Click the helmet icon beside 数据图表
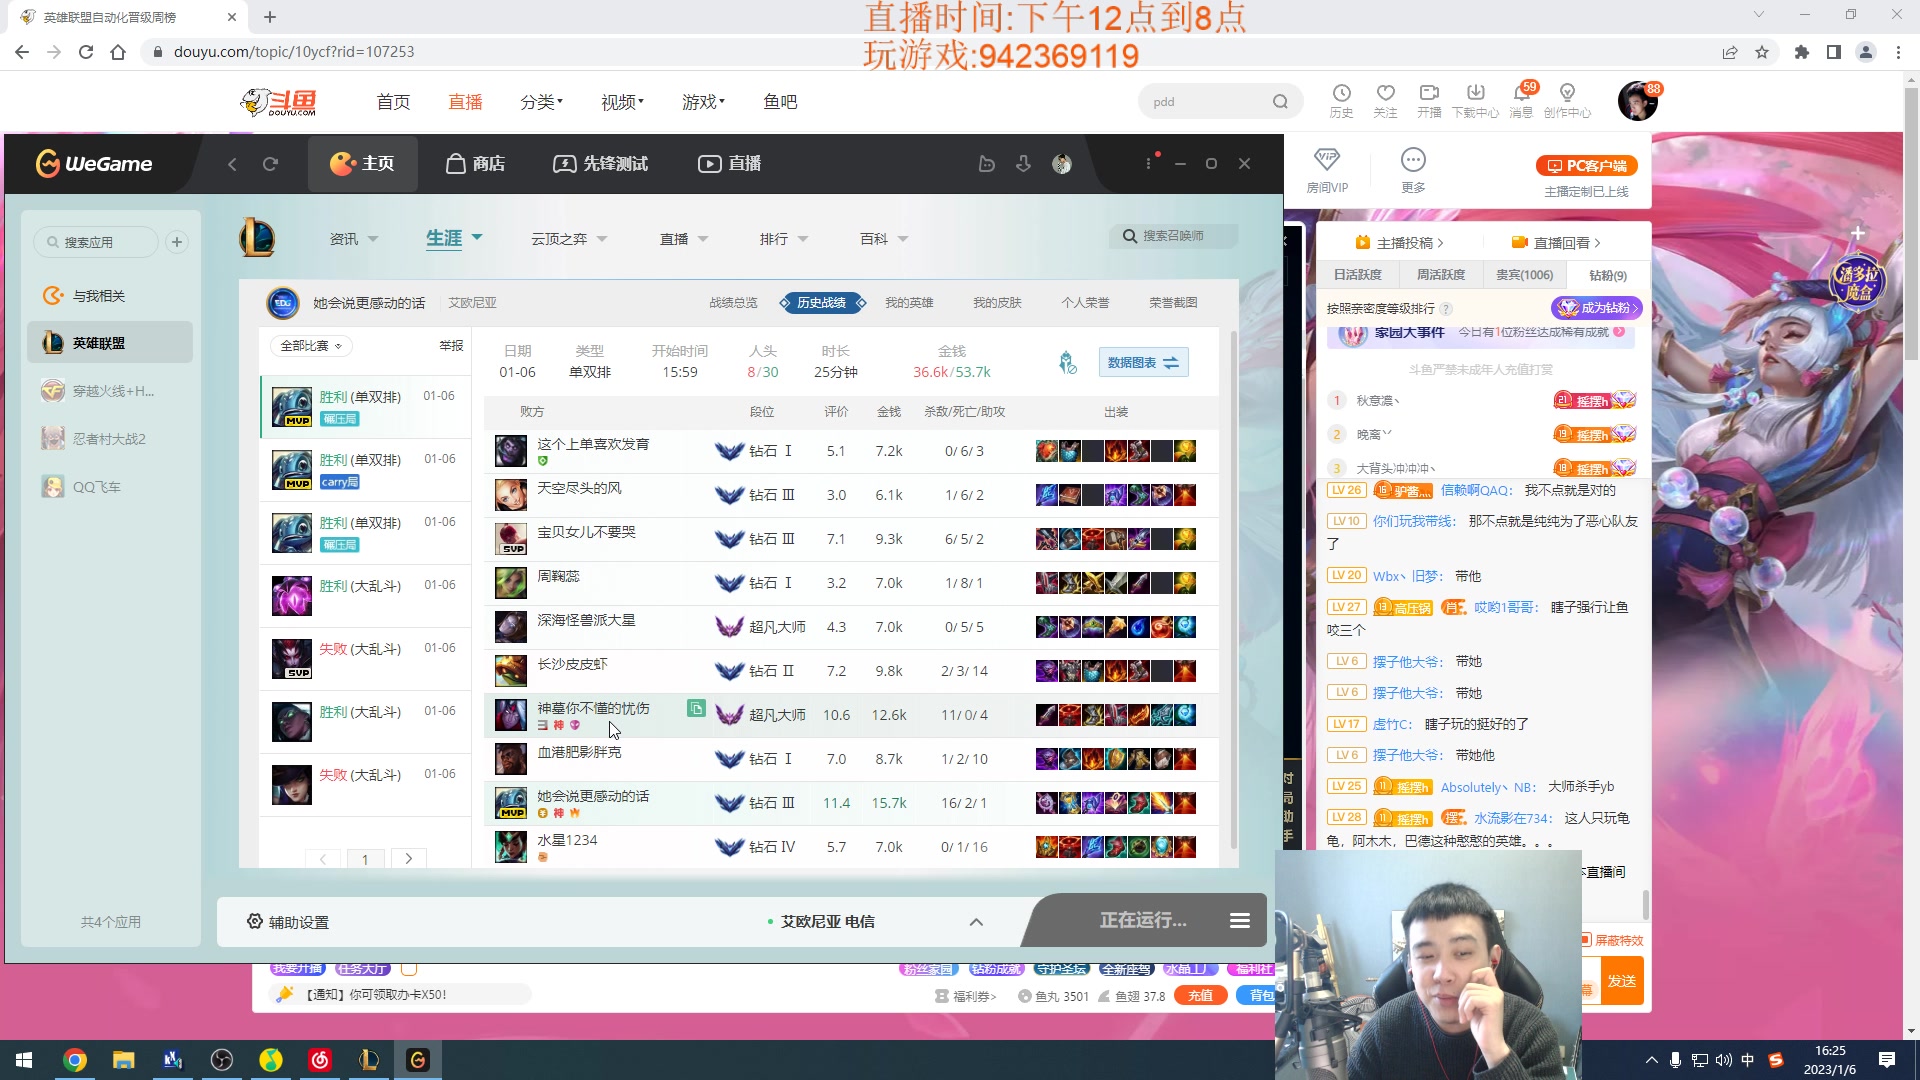Image resolution: width=1920 pixels, height=1080 pixels. pyautogui.click(x=1068, y=363)
